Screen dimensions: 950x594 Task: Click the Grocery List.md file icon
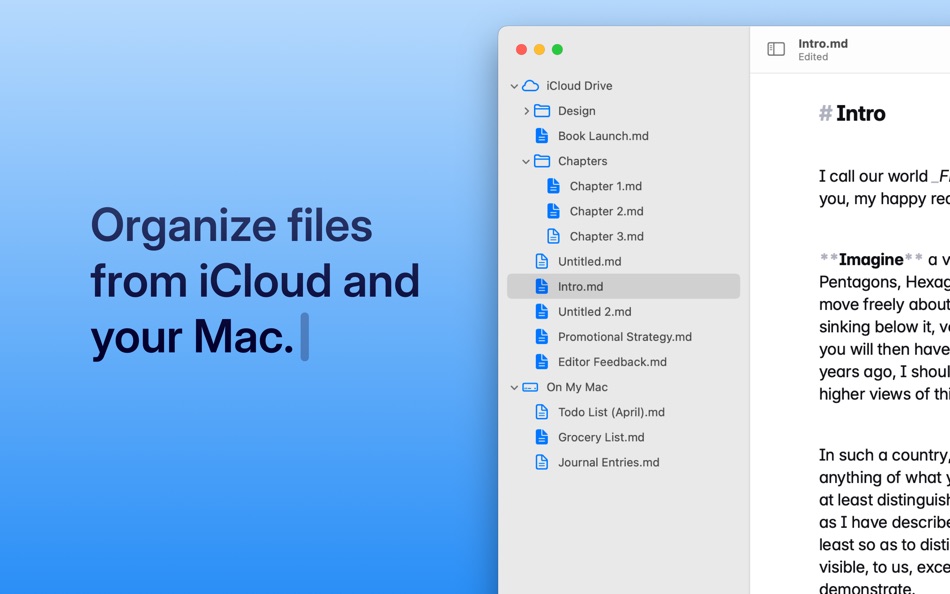(542, 437)
